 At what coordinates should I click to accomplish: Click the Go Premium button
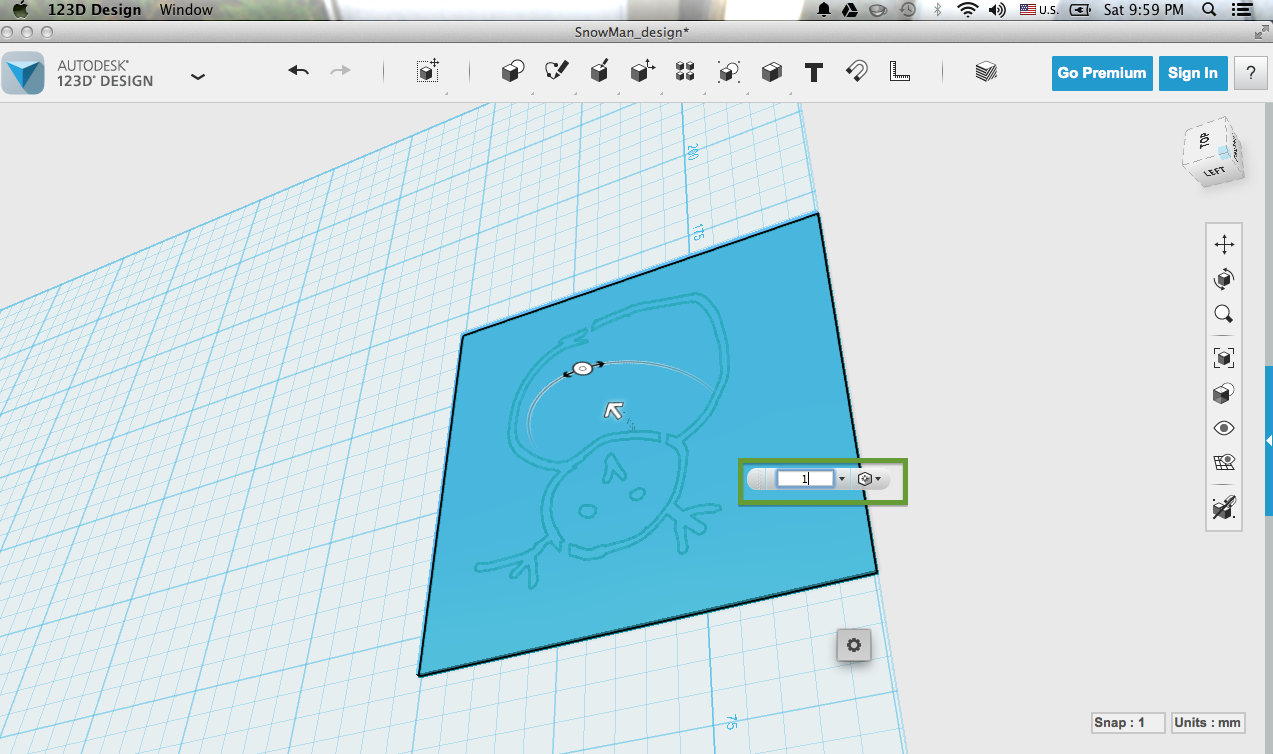[x=1101, y=73]
